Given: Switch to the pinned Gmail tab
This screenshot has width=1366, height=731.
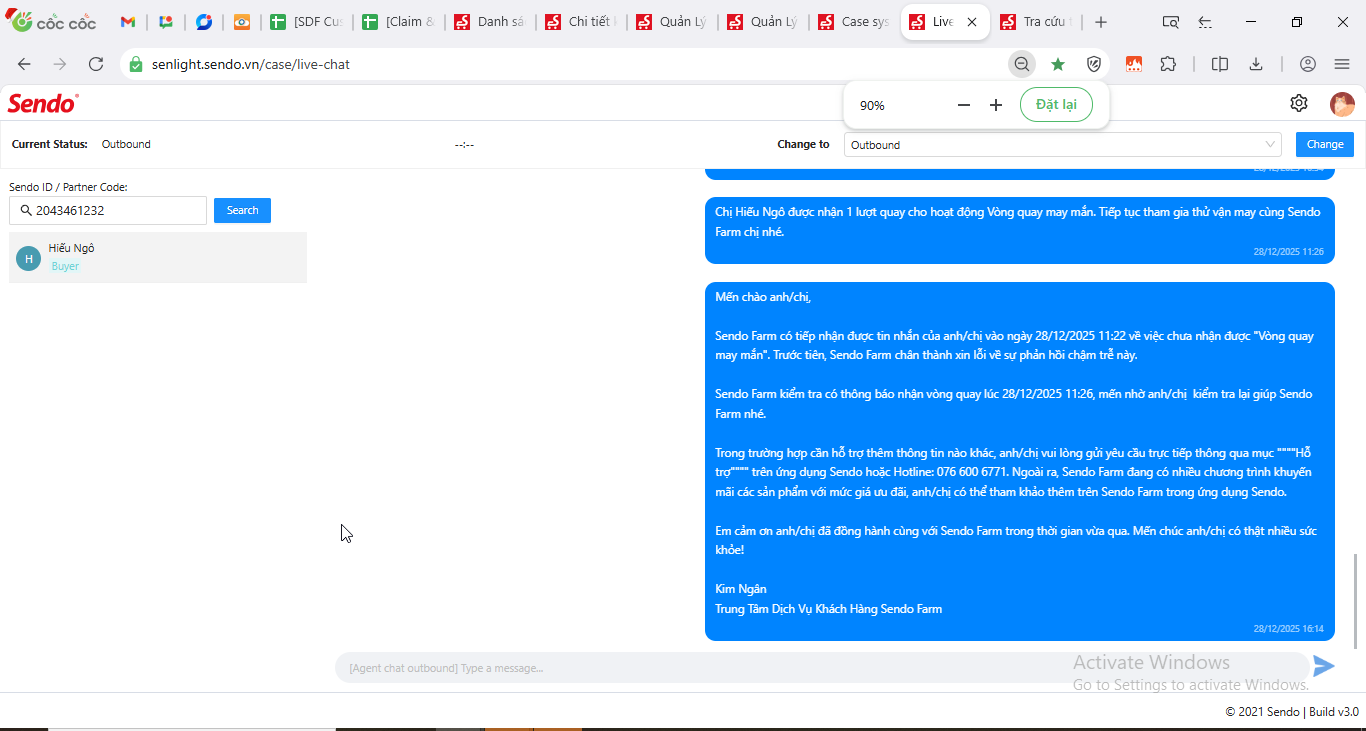Looking at the screenshot, I should click(128, 22).
